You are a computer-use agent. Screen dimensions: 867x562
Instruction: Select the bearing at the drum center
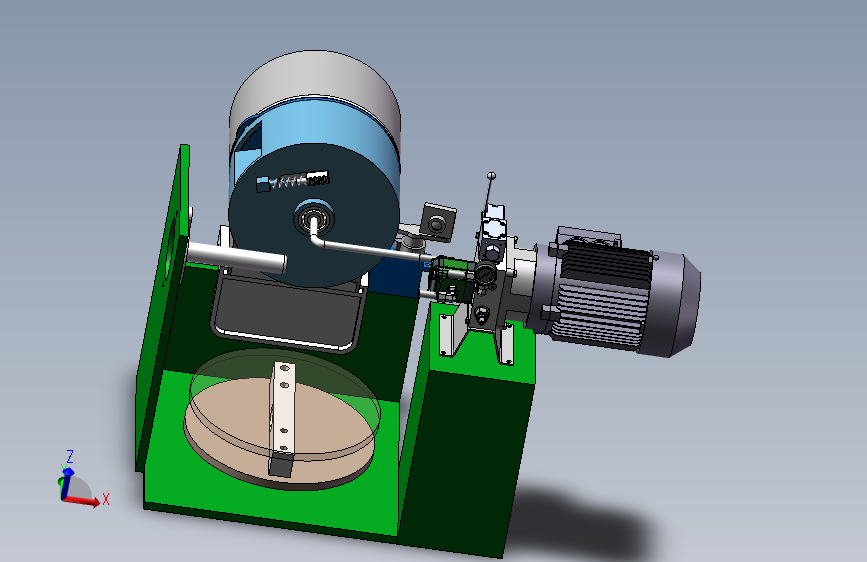tap(314, 218)
